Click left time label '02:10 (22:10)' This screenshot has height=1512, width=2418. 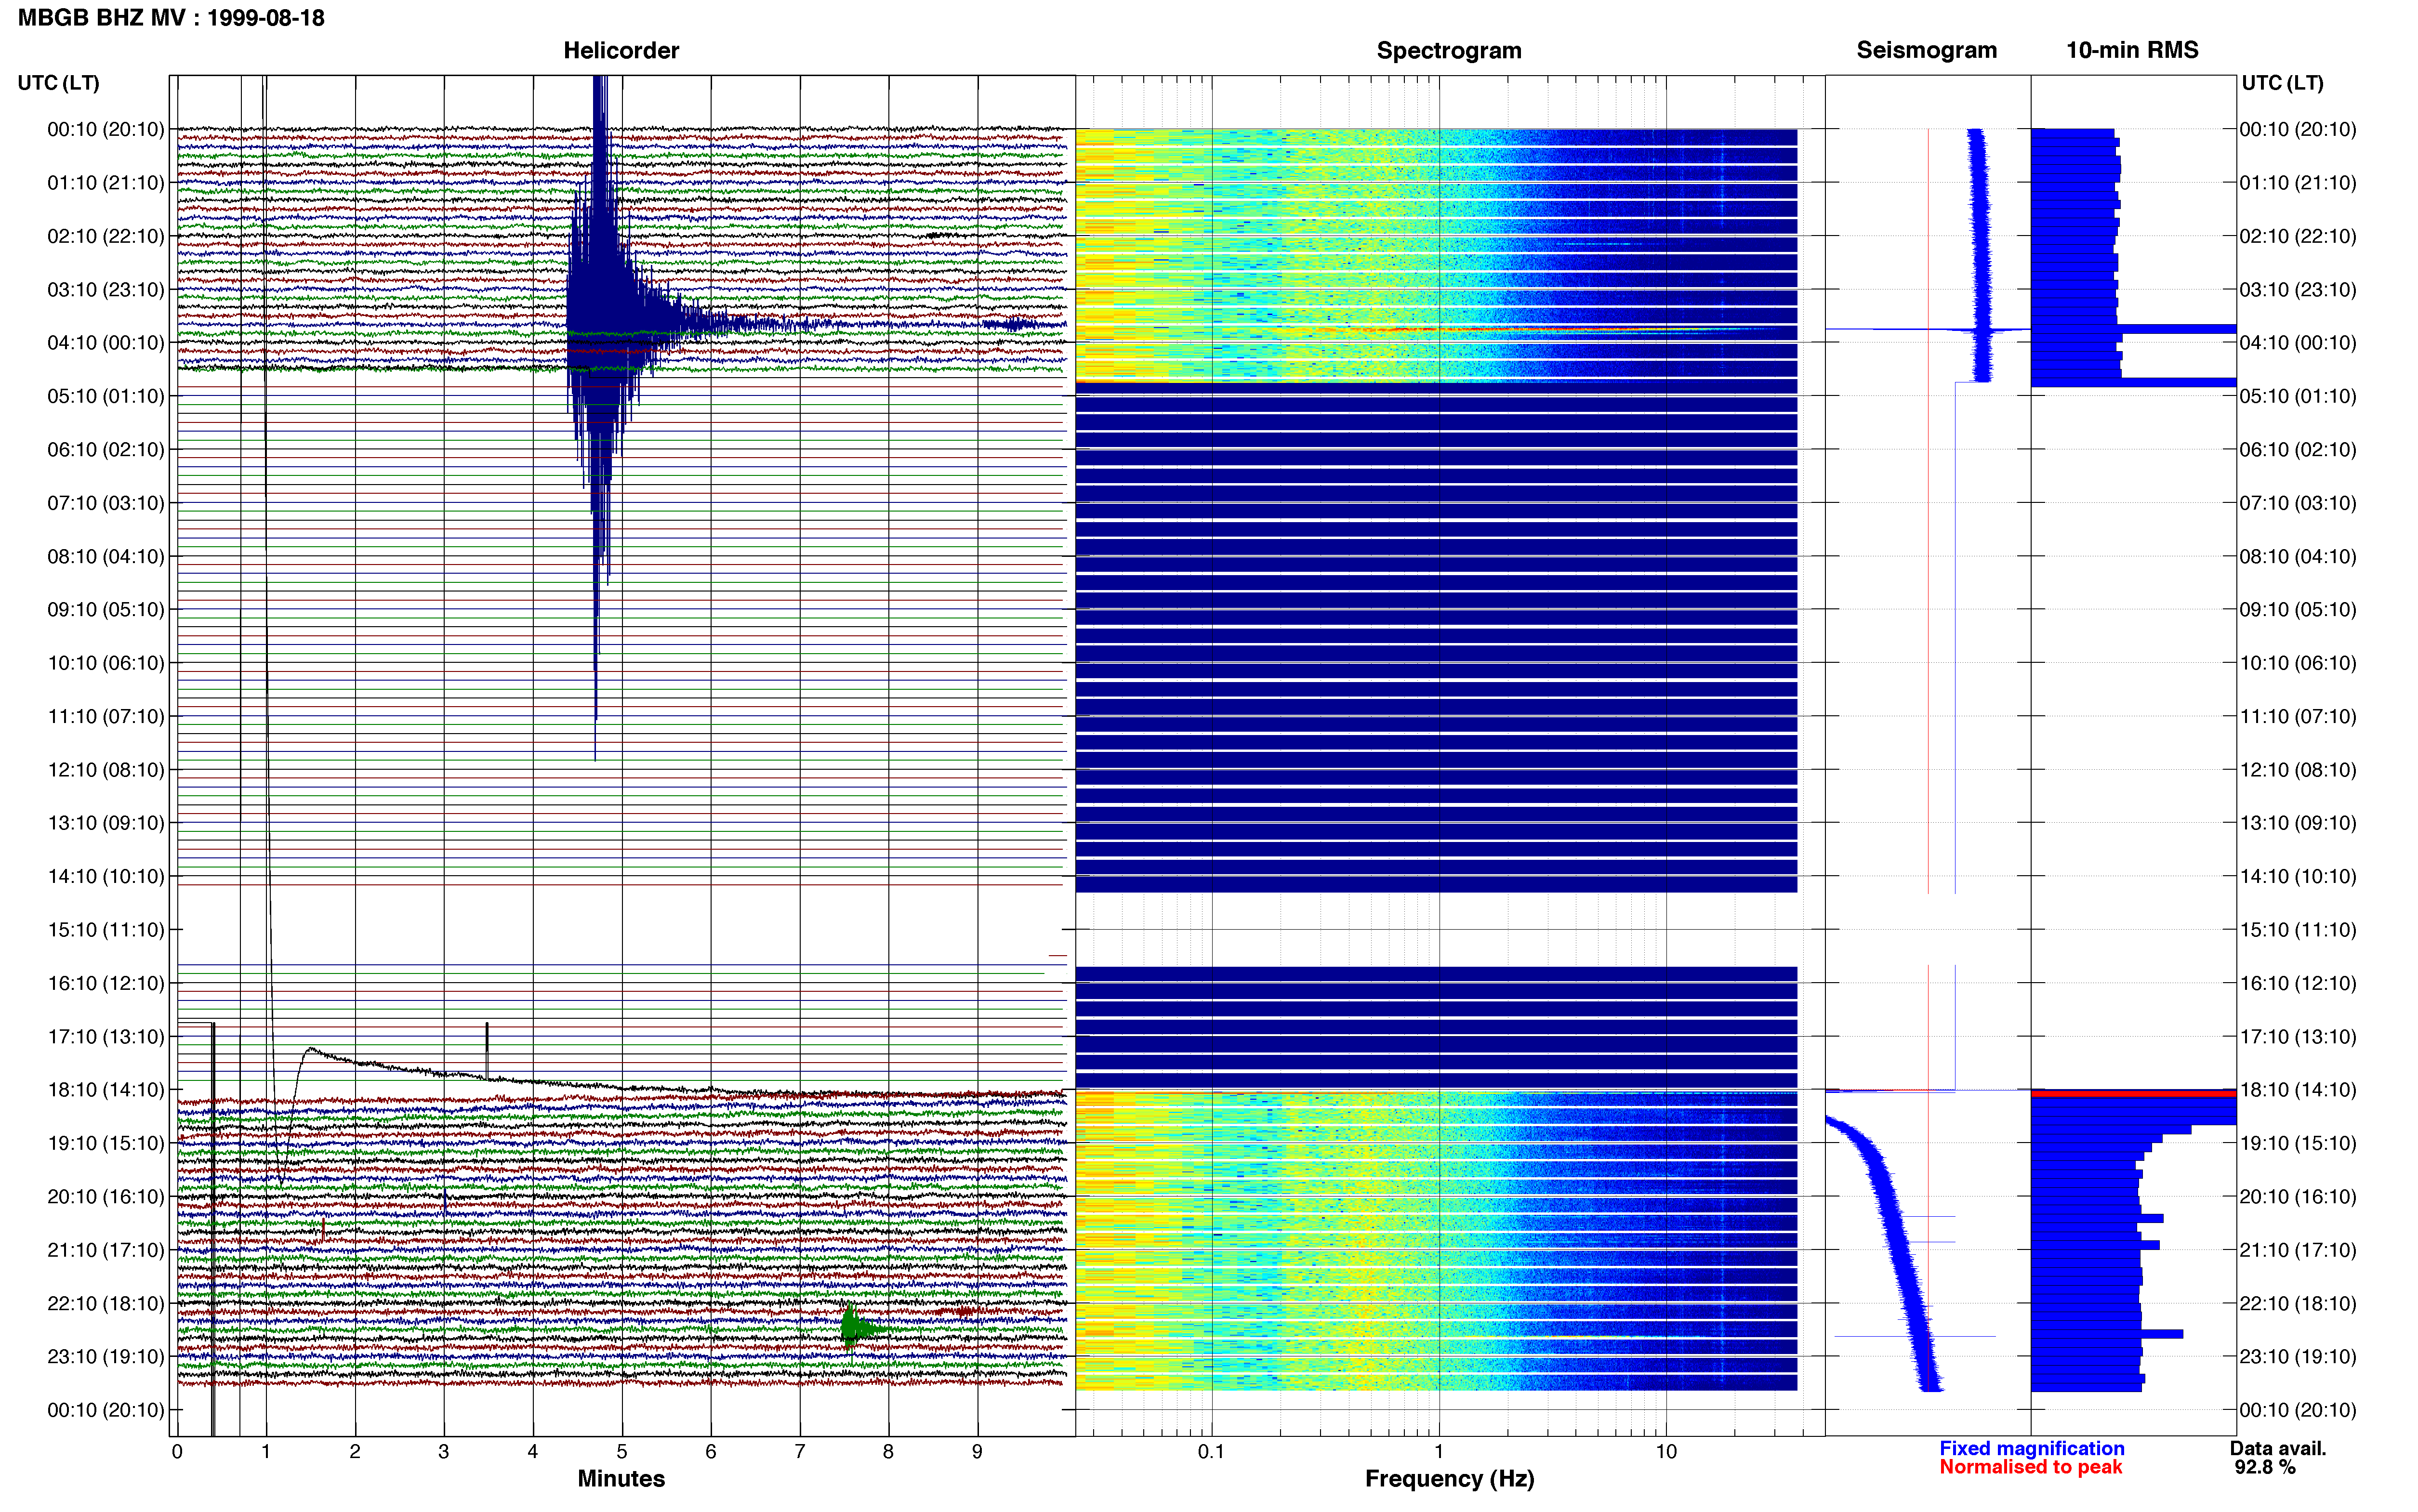[x=106, y=236]
